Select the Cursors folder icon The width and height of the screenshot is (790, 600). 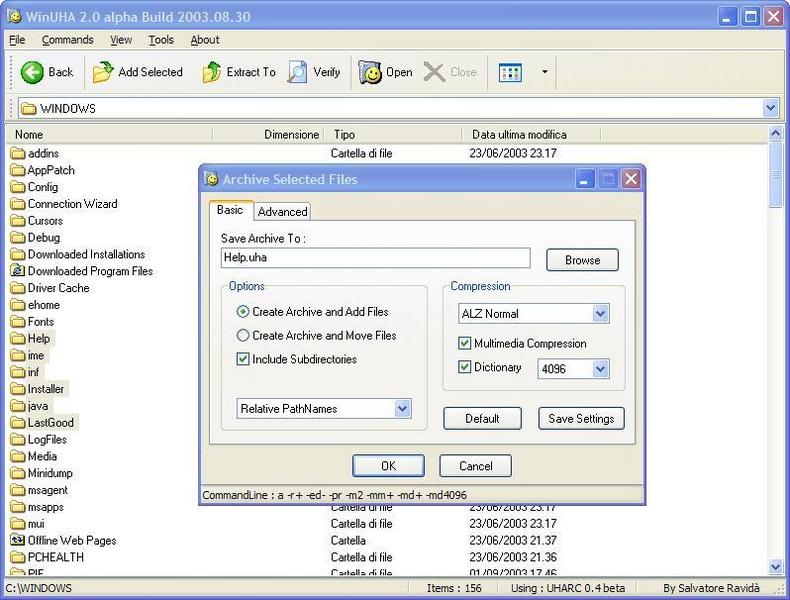[x=18, y=221]
